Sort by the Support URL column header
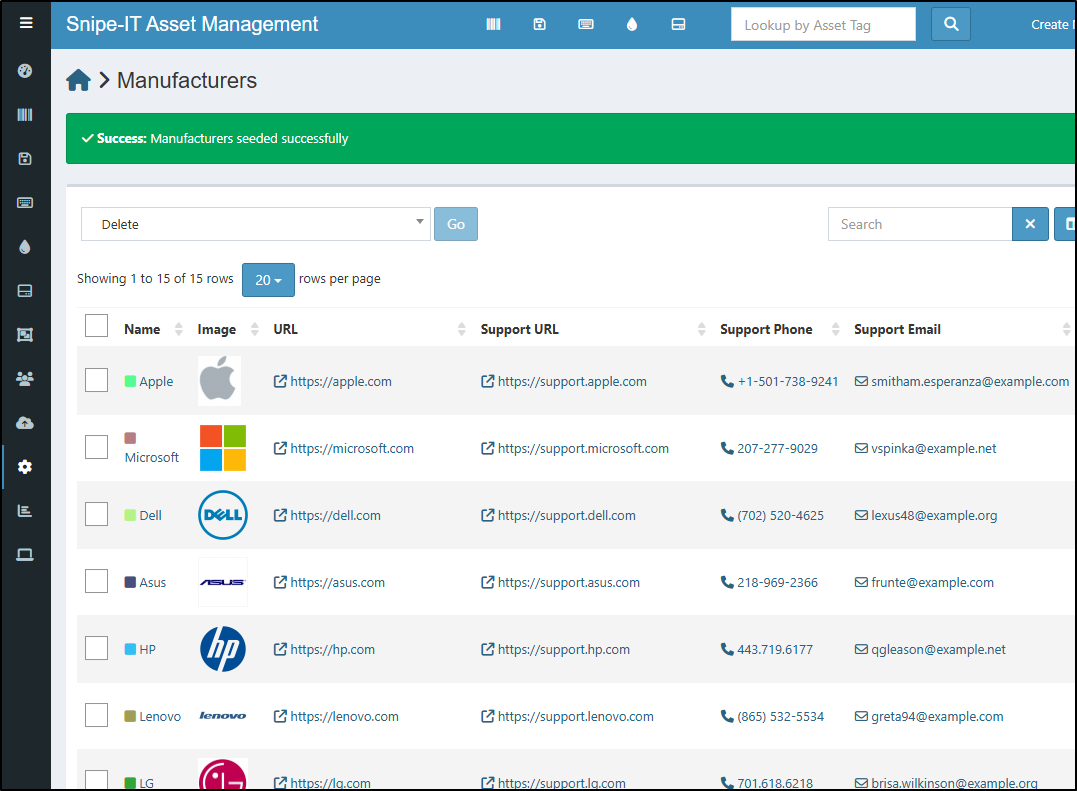Image resolution: width=1077 pixels, height=791 pixels. (x=520, y=329)
